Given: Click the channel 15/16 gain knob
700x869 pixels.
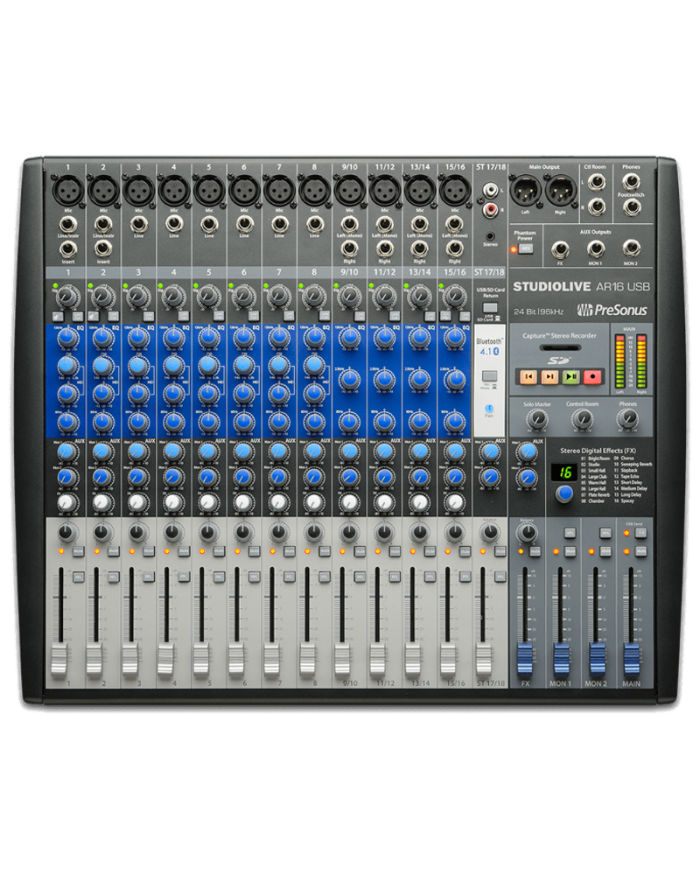Looking at the screenshot, I should [454, 297].
